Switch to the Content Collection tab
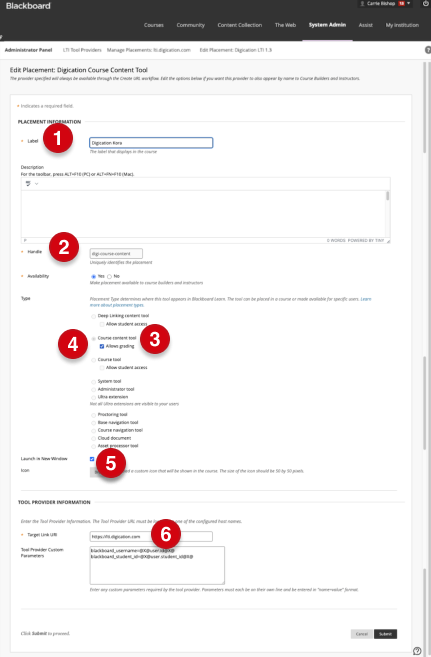The height and width of the screenshot is (657, 431). pyautogui.click(x=240, y=25)
